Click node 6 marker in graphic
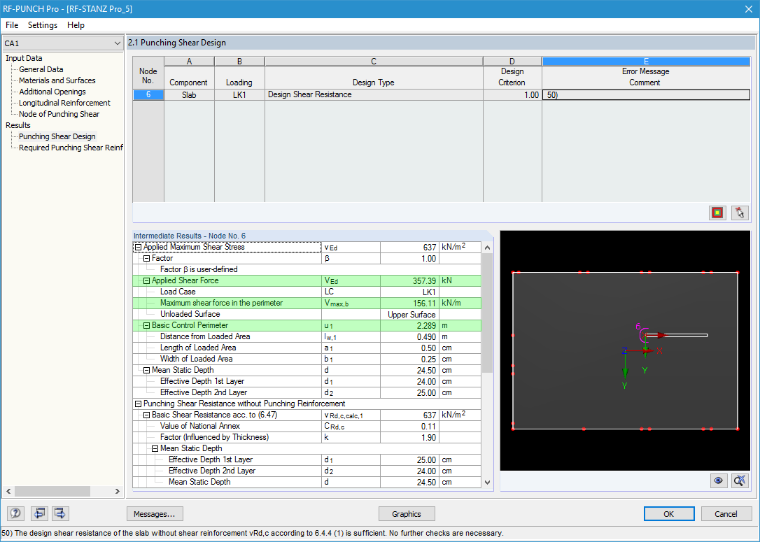 point(645,335)
